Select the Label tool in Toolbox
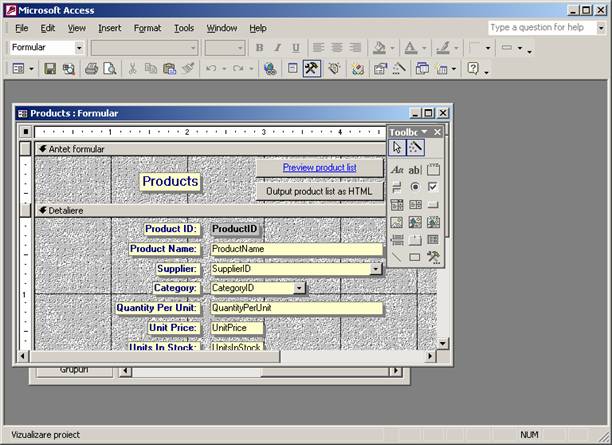This screenshot has width=612, height=445. click(397, 170)
